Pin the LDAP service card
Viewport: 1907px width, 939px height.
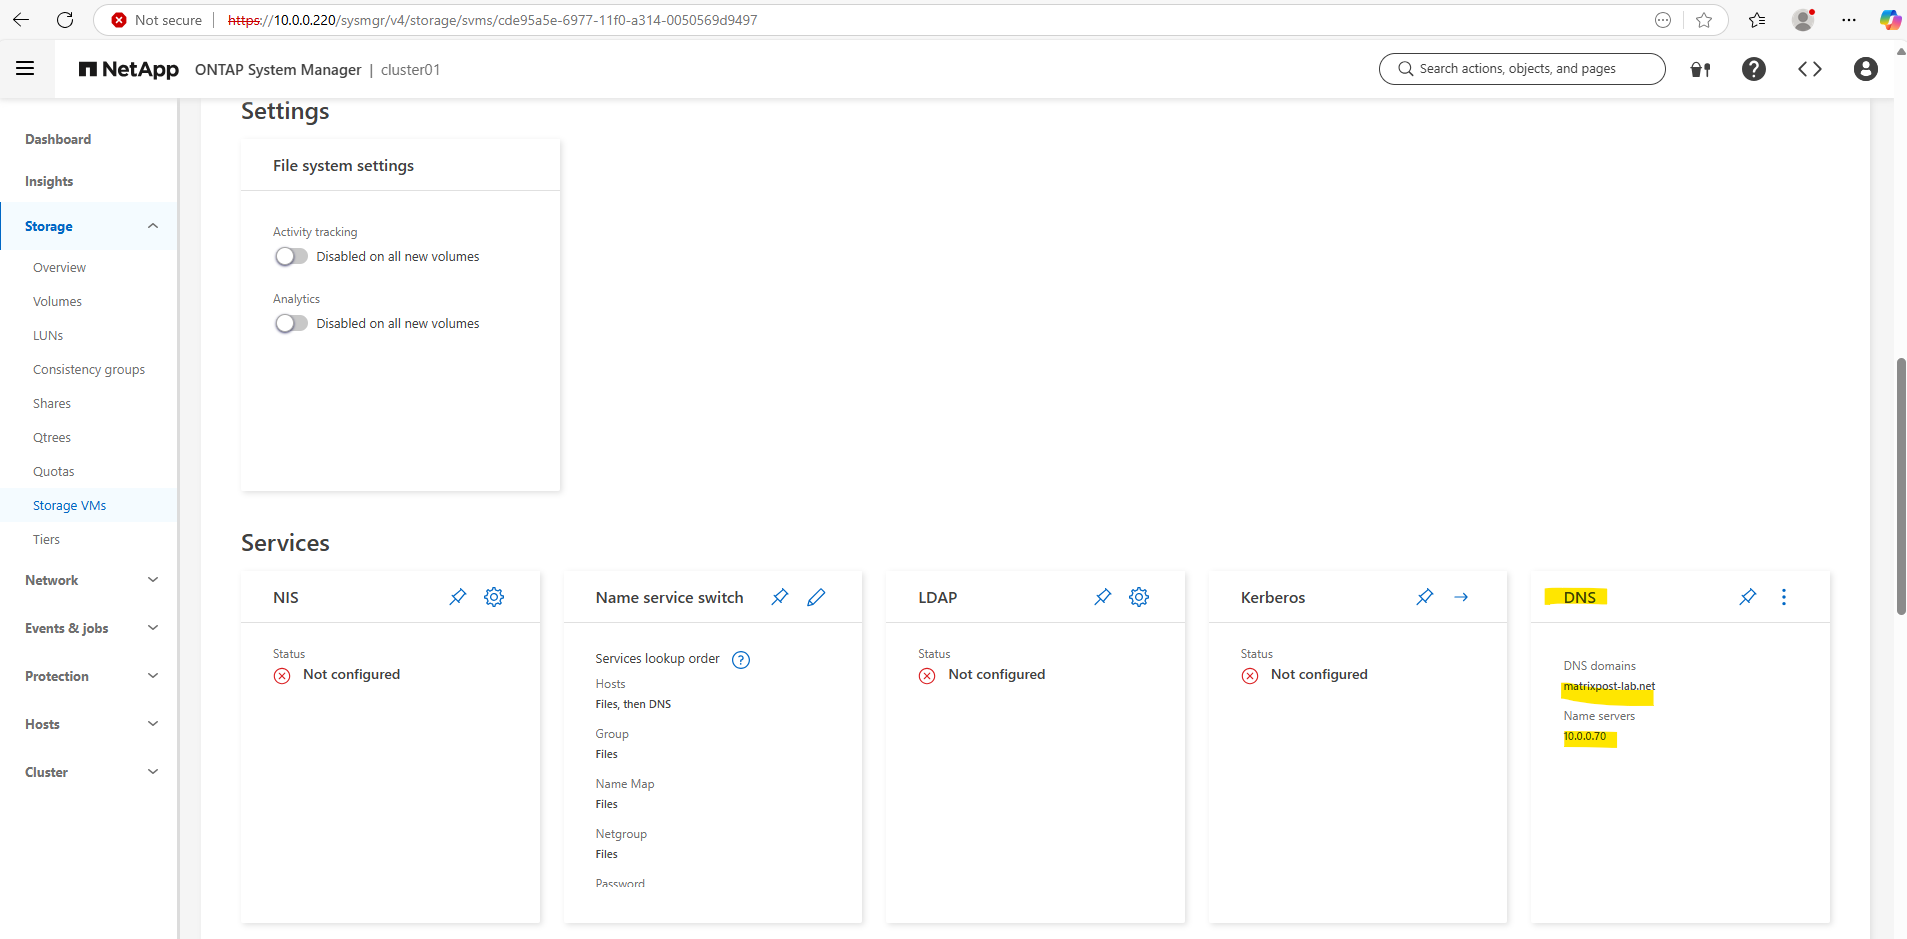coord(1102,597)
